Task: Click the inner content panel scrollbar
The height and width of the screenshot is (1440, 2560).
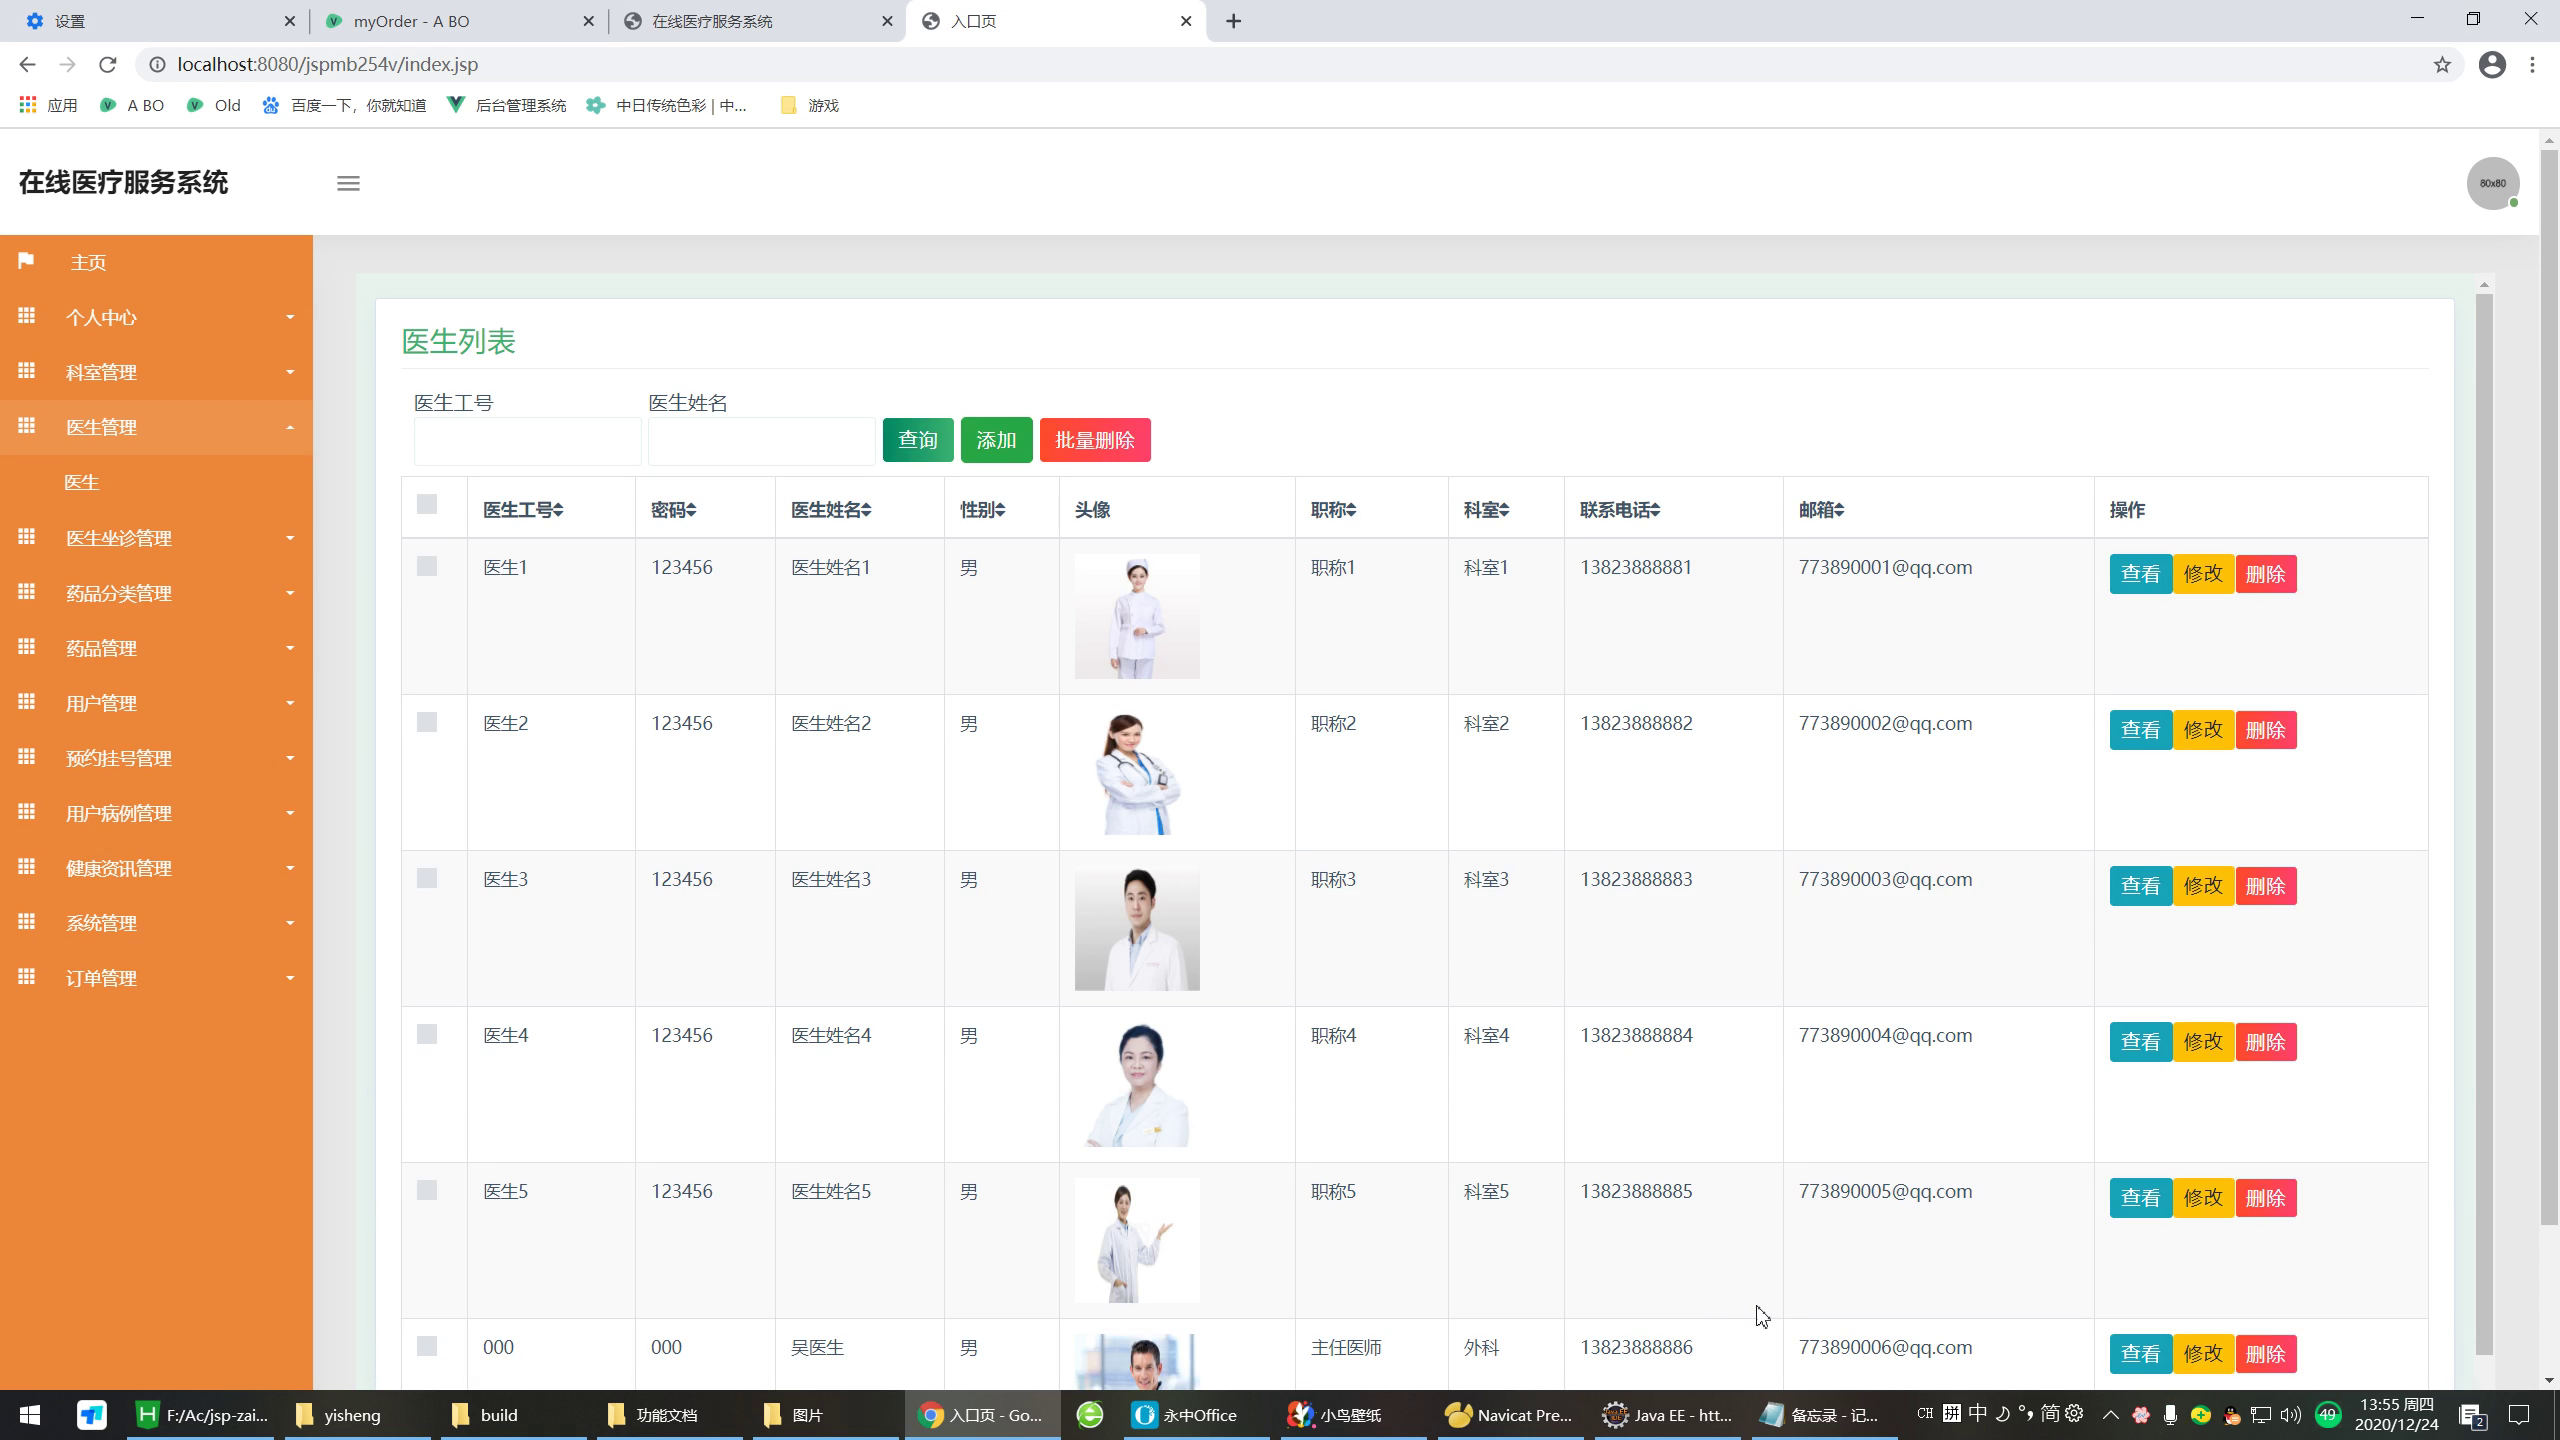Action: tap(2484, 825)
